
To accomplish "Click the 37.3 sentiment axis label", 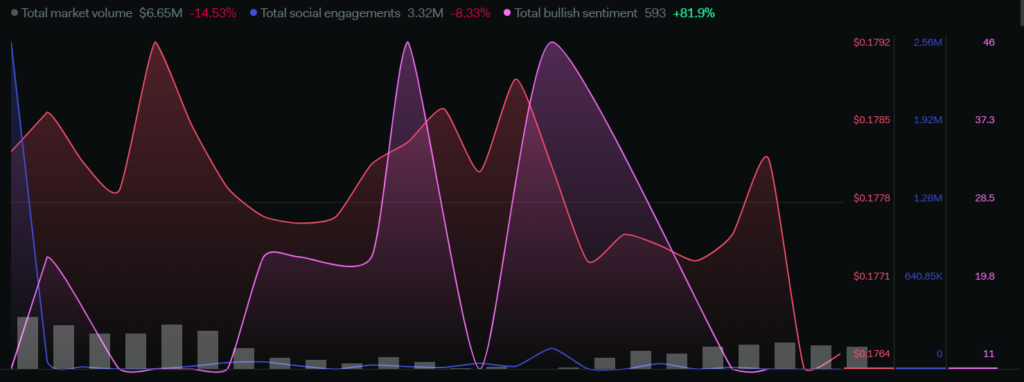I will 985,120.
